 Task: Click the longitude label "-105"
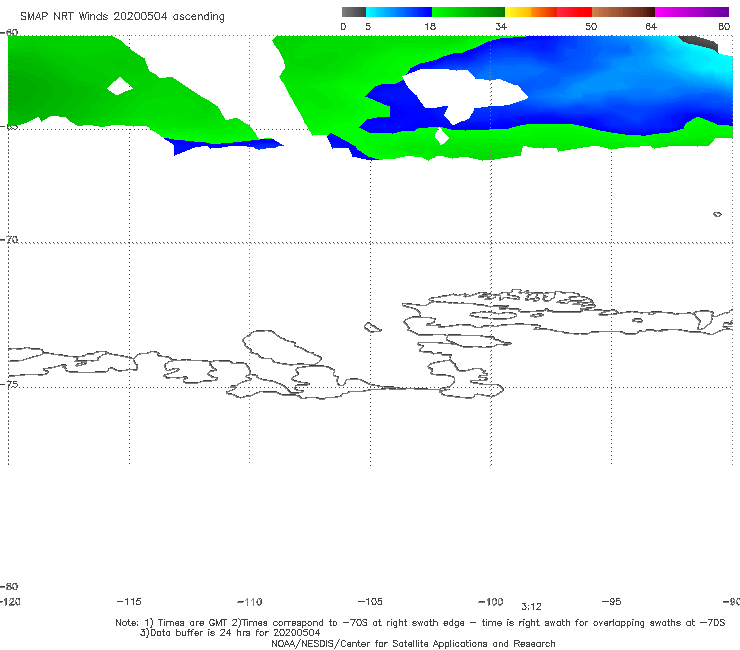tap(370, 602)
